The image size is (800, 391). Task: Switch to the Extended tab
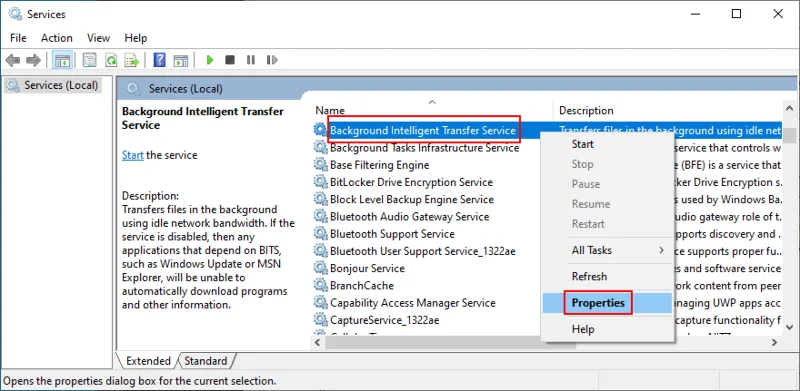[x=148, y=361]
